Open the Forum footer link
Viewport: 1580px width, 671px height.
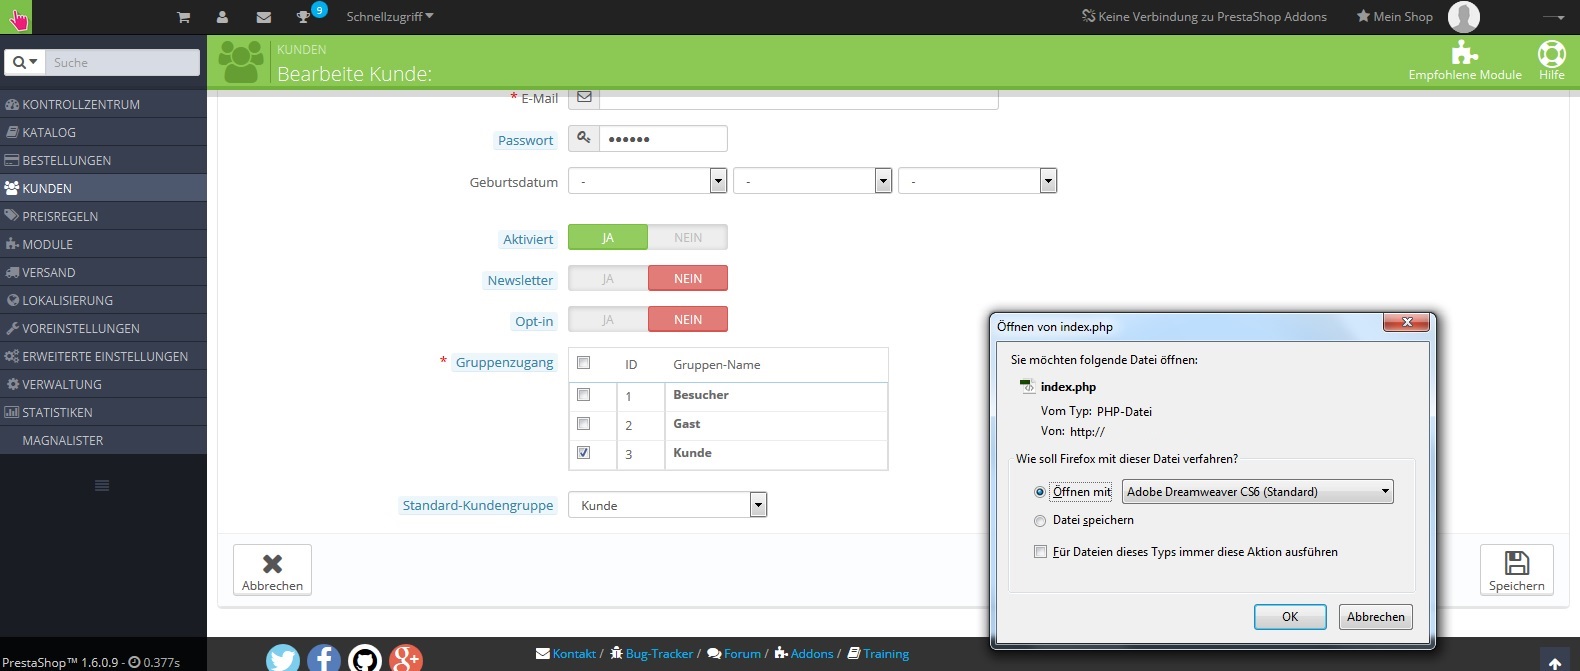(734, 654)
